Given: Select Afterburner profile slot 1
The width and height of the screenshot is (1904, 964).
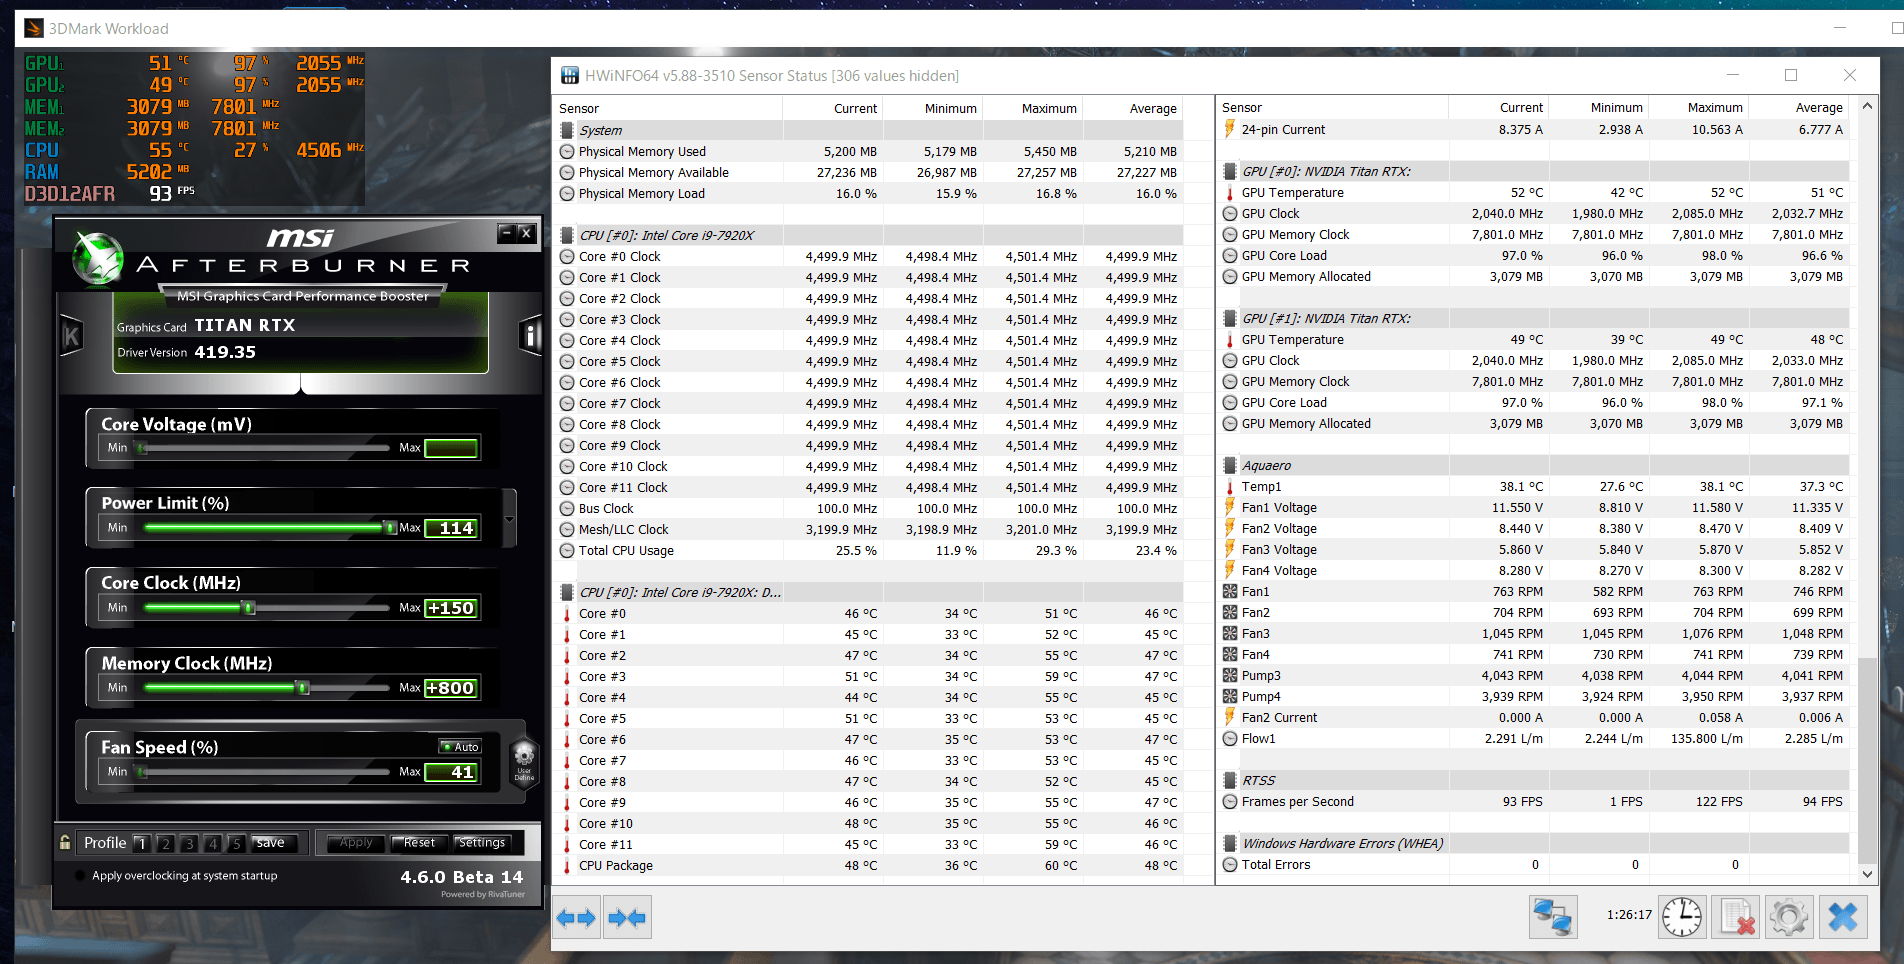Looking at the screenshot, I should 142,843.
